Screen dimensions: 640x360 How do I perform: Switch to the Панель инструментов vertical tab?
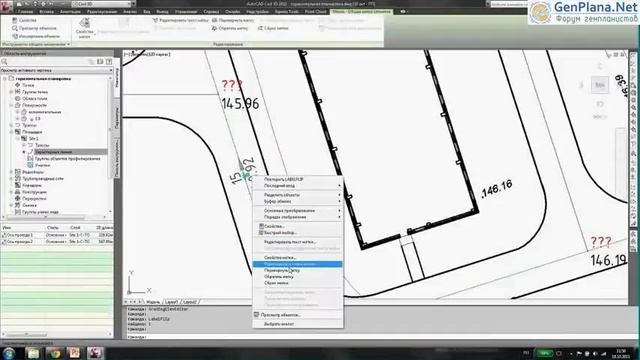coord(116,158)
